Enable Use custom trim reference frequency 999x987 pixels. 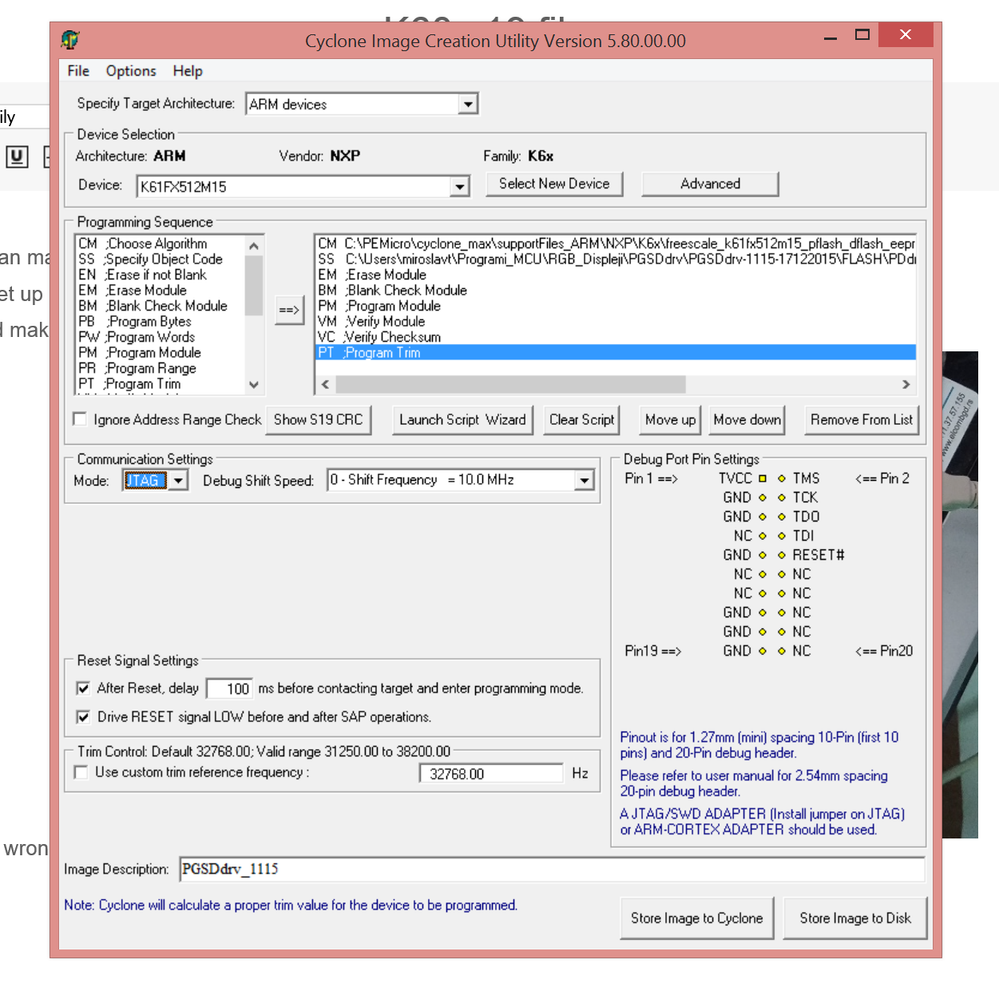pos(81,772)
